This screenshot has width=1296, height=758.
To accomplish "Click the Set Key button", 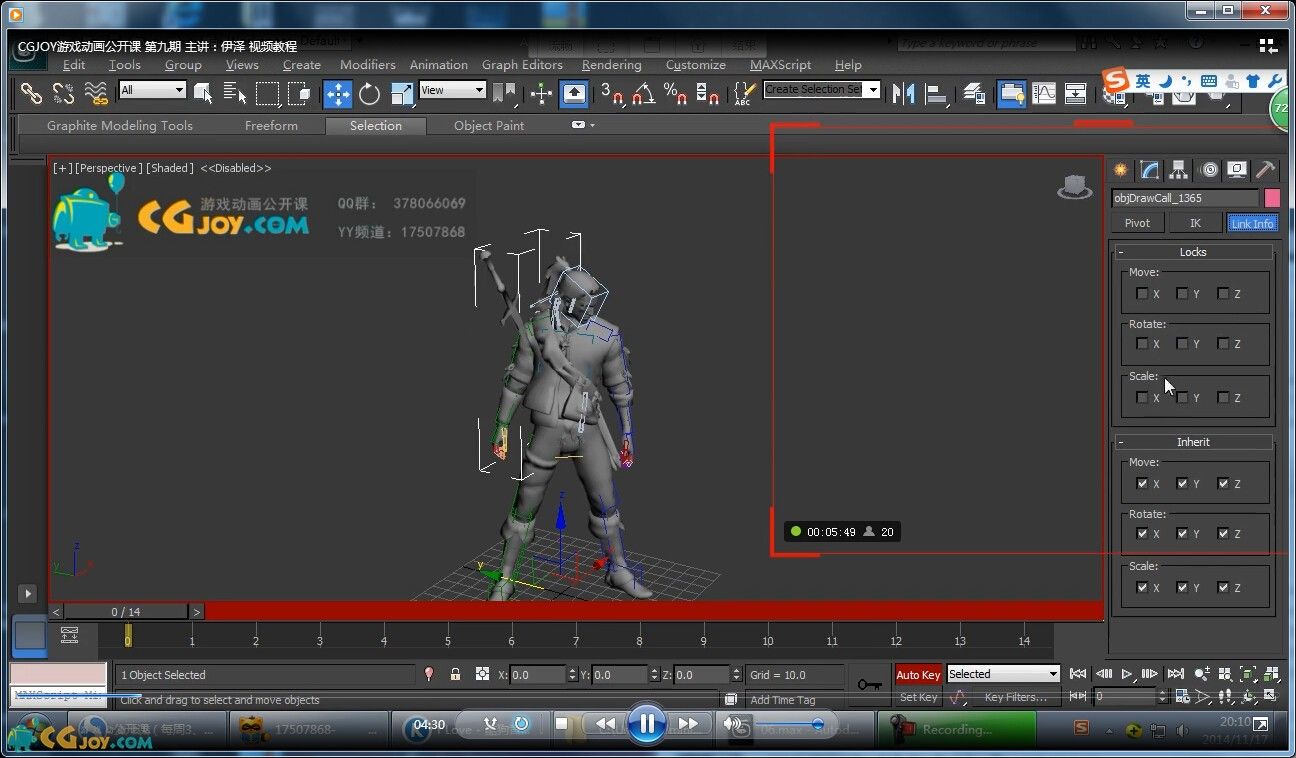I will pyautogui.click(x=918, y=697).
